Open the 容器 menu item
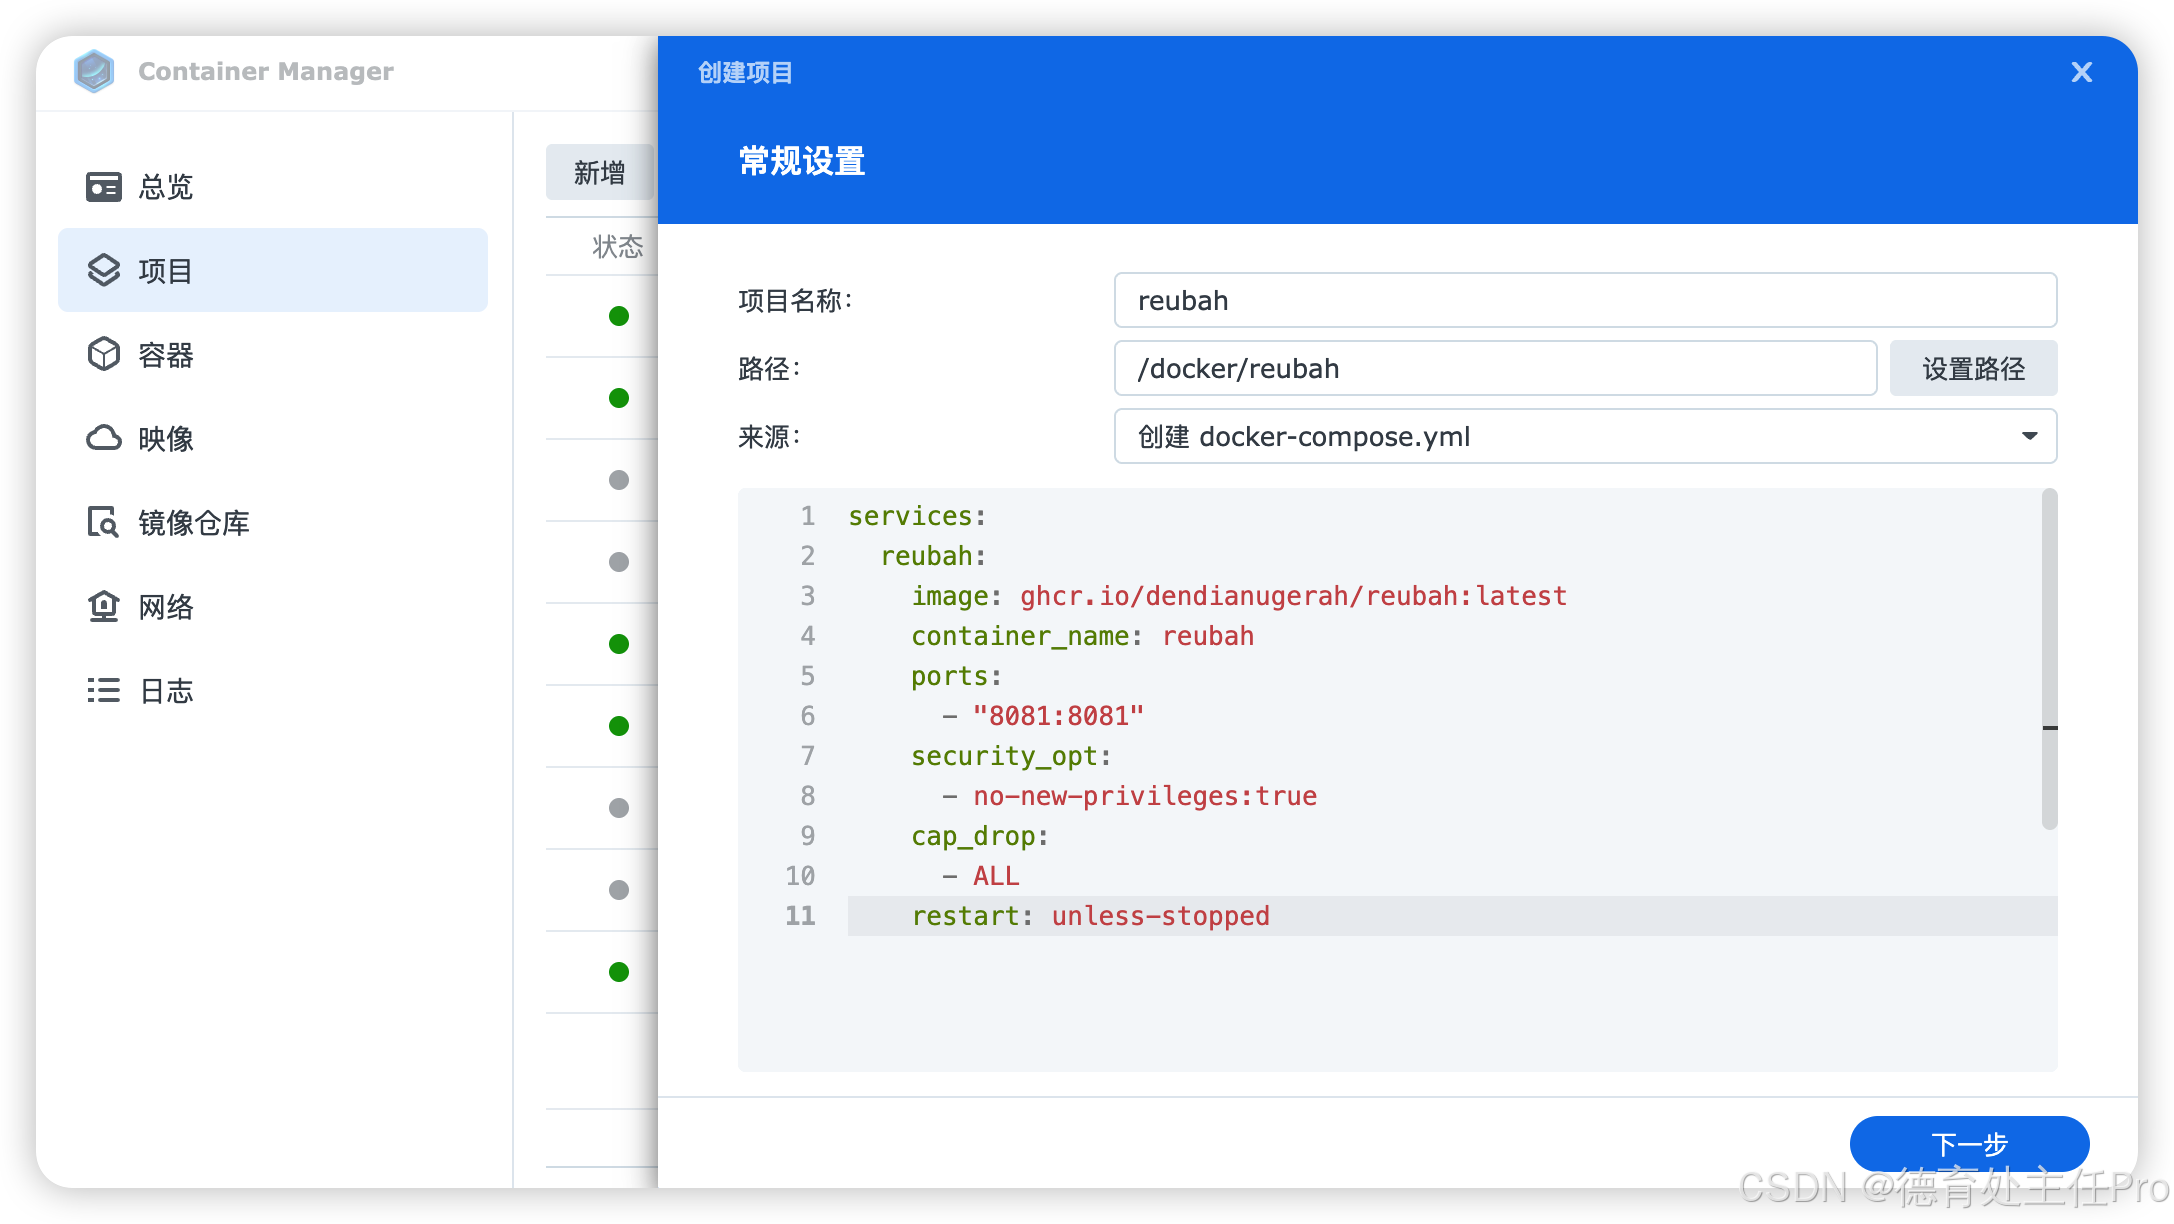Image resolution: width=2174 pixels, height=1224 pixels. [166, 355]
